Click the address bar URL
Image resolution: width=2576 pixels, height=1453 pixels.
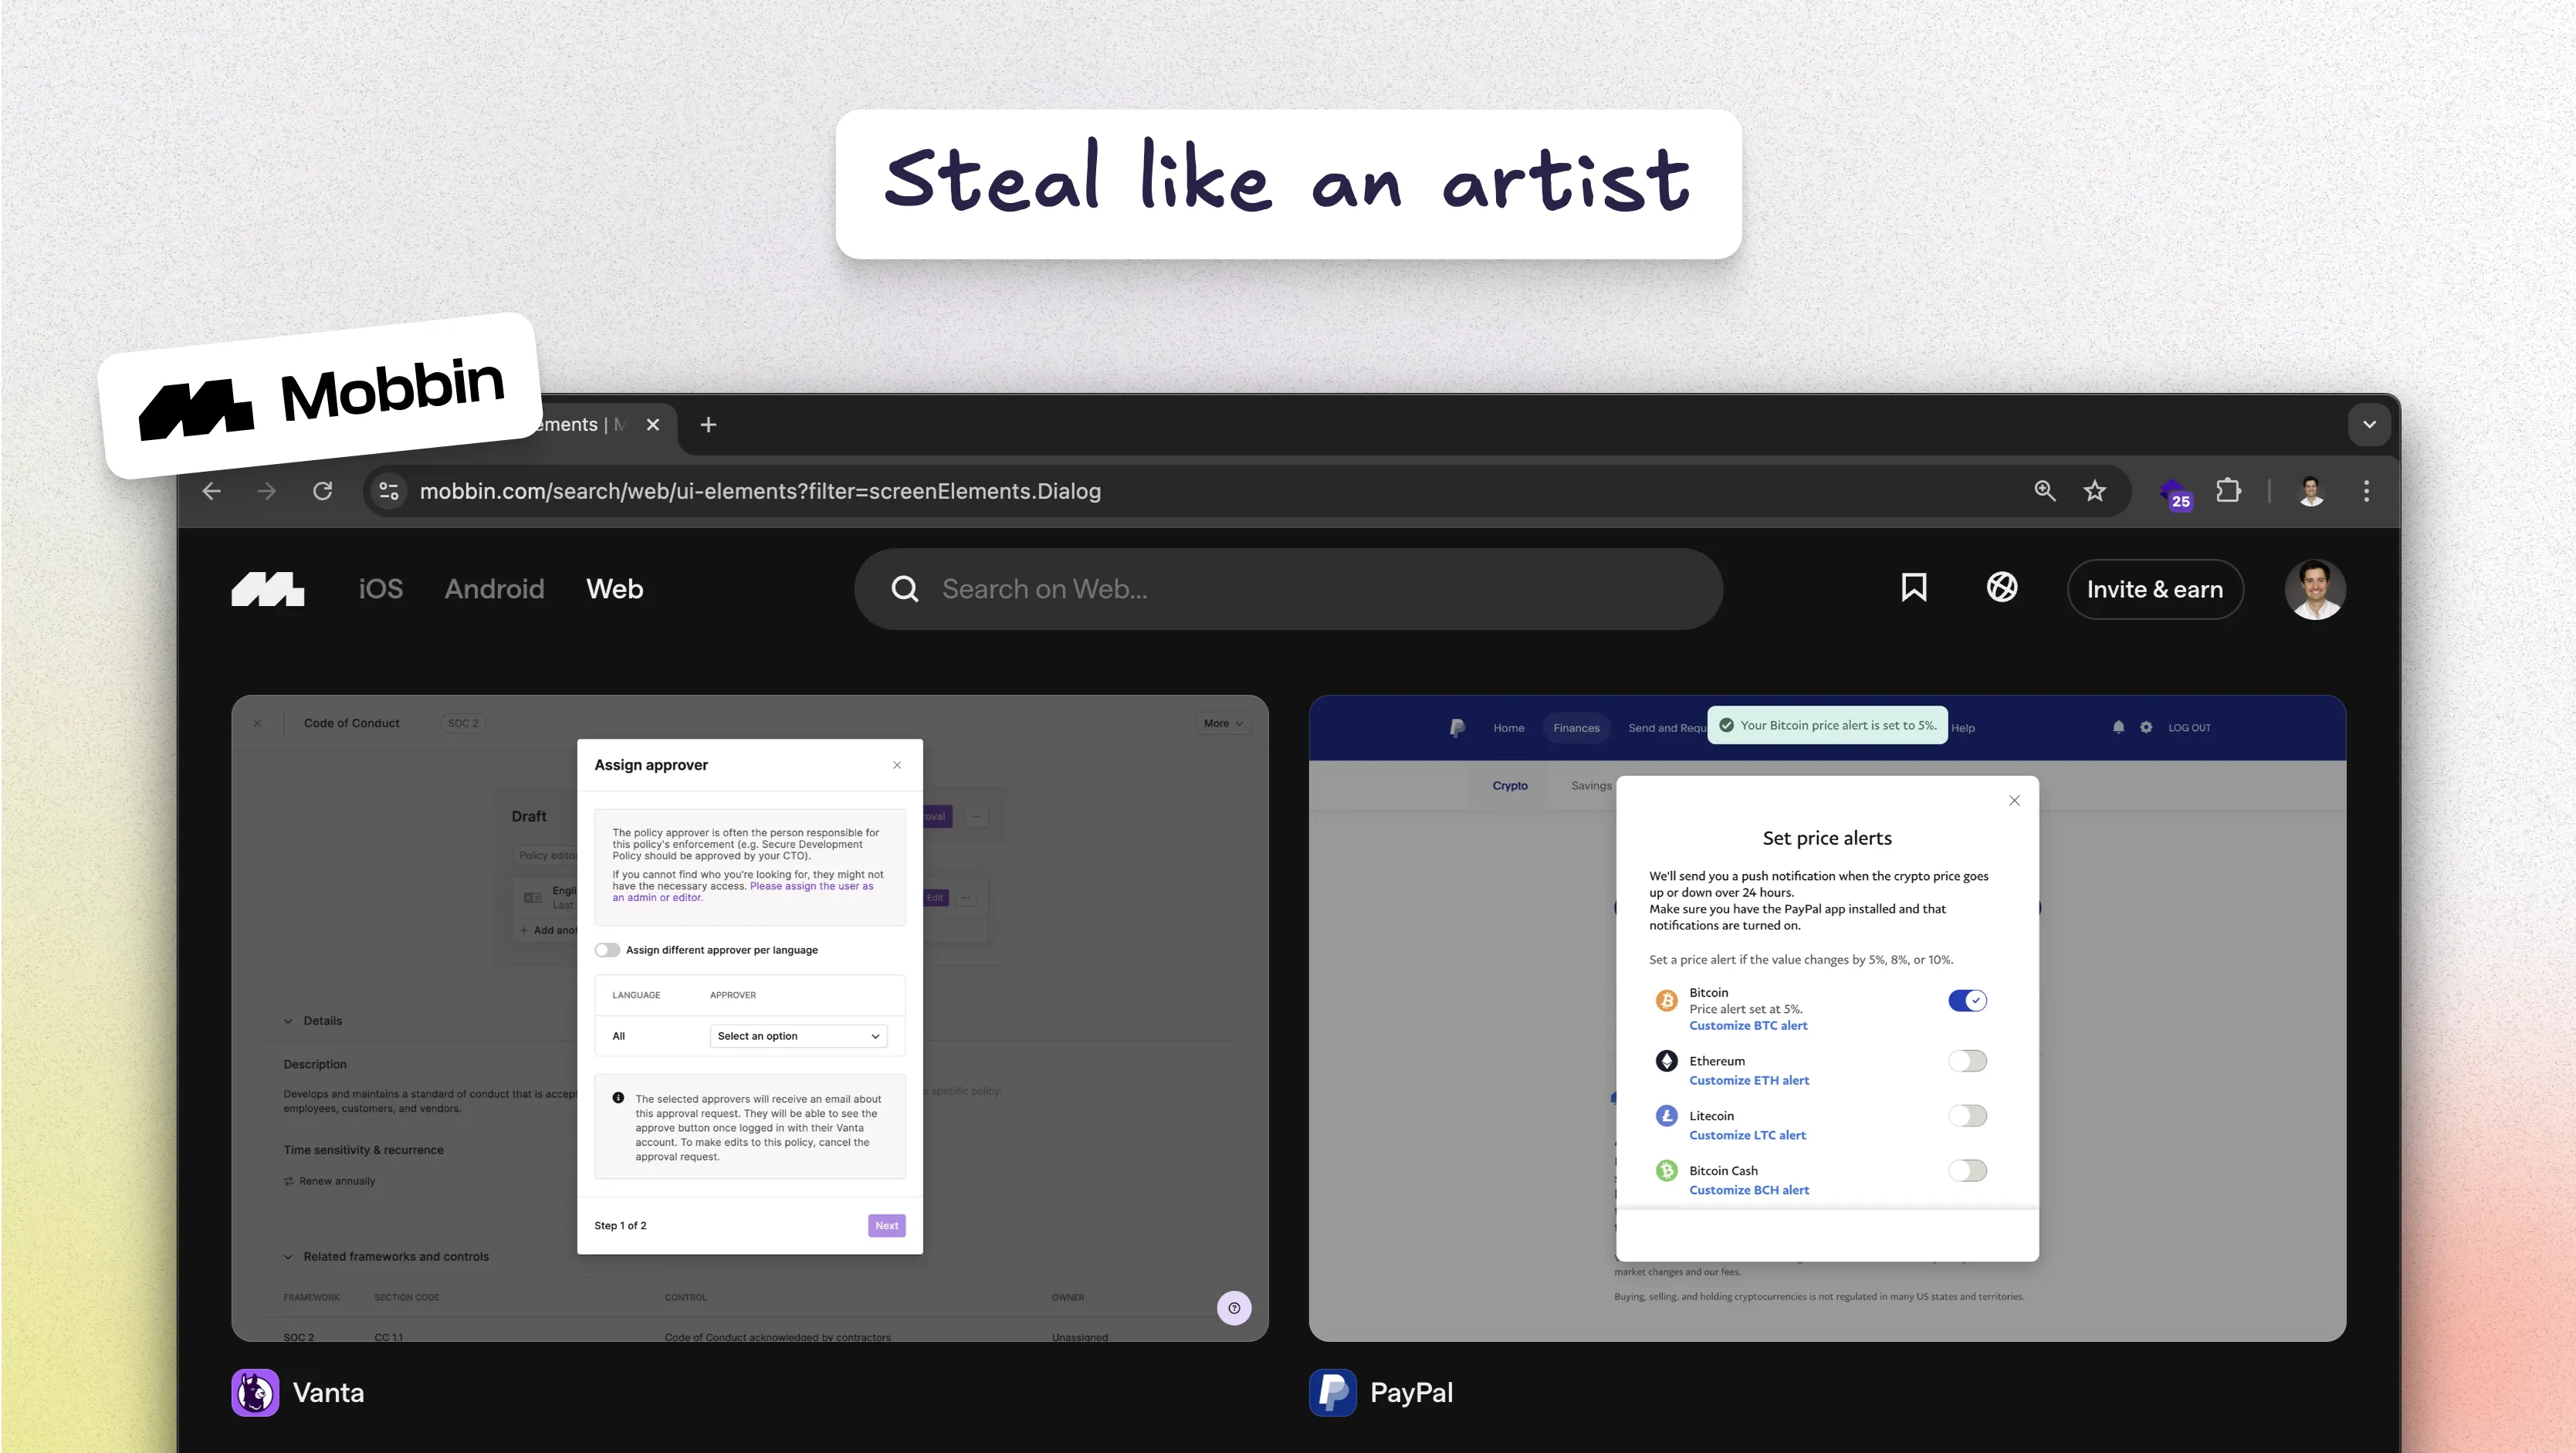point(760,491)
